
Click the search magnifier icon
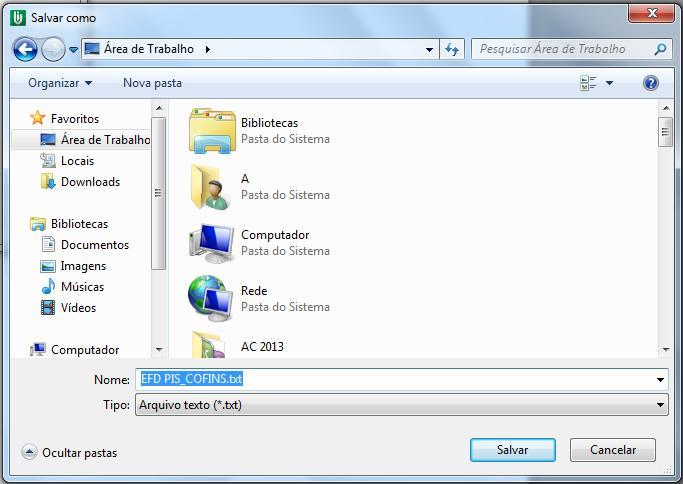point(660,49)
